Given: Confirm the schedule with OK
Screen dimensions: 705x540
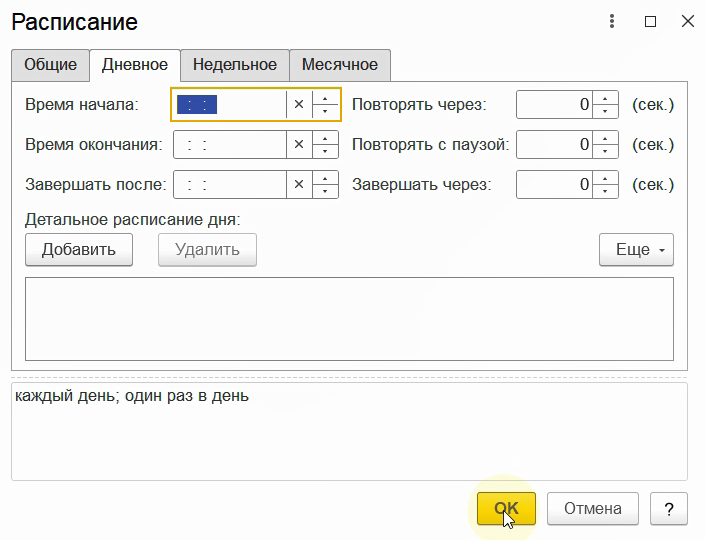Looking at the screenshot, I should pyautogui.click(x=506, y=508).
